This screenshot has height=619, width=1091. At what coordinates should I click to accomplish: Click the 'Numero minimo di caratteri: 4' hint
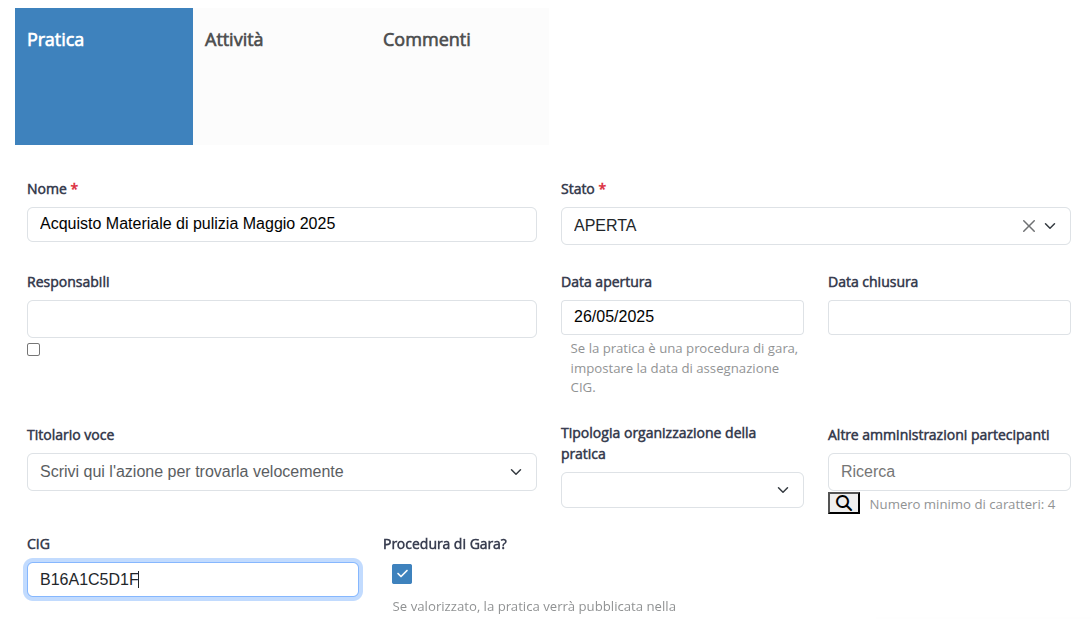(962, 504)
